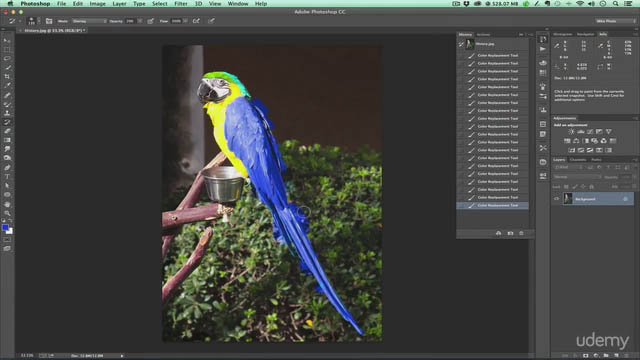Click the background white color swatch
640x360 pixels.
10,231
